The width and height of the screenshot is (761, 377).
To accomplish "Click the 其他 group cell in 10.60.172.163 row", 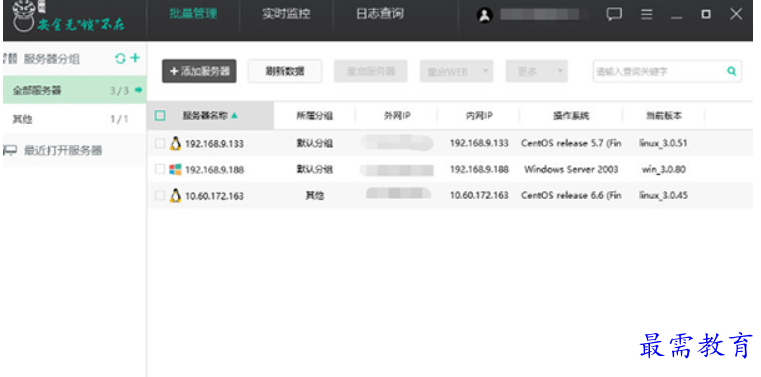I will click(314, 196).
